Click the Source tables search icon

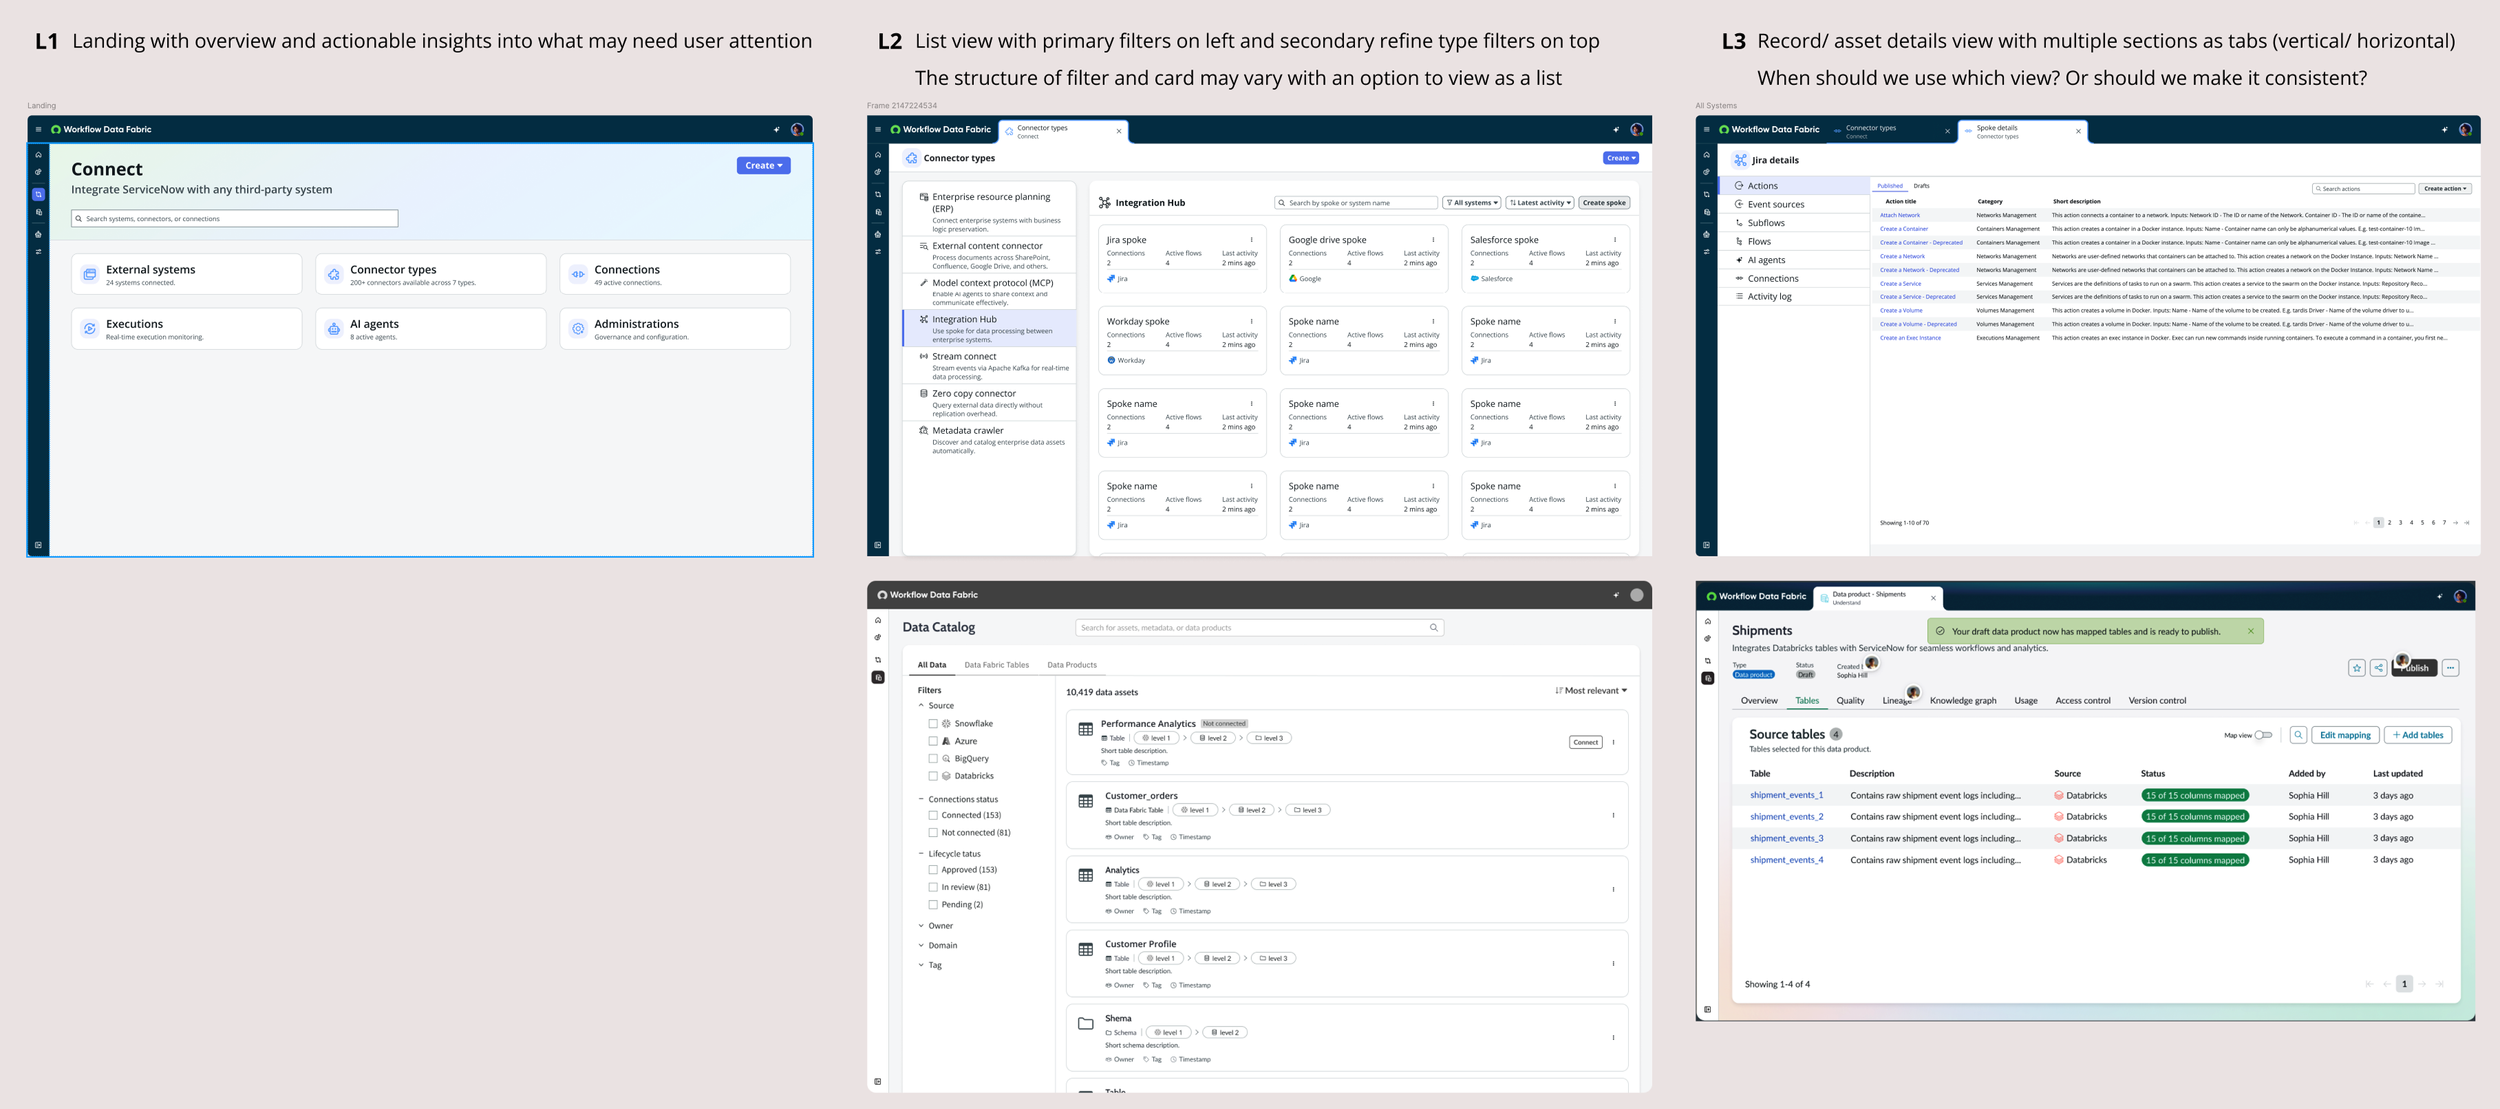[2298, 735]
